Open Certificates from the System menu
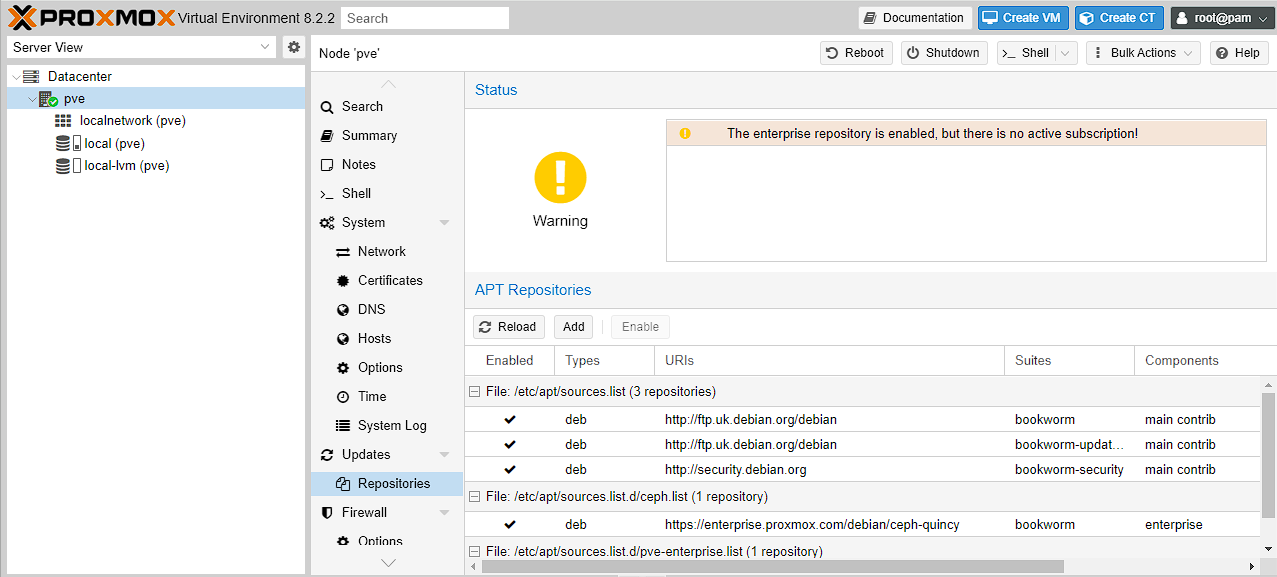Image resolution: width=1277 pixels, height=577 pixels. coord(390,281)
